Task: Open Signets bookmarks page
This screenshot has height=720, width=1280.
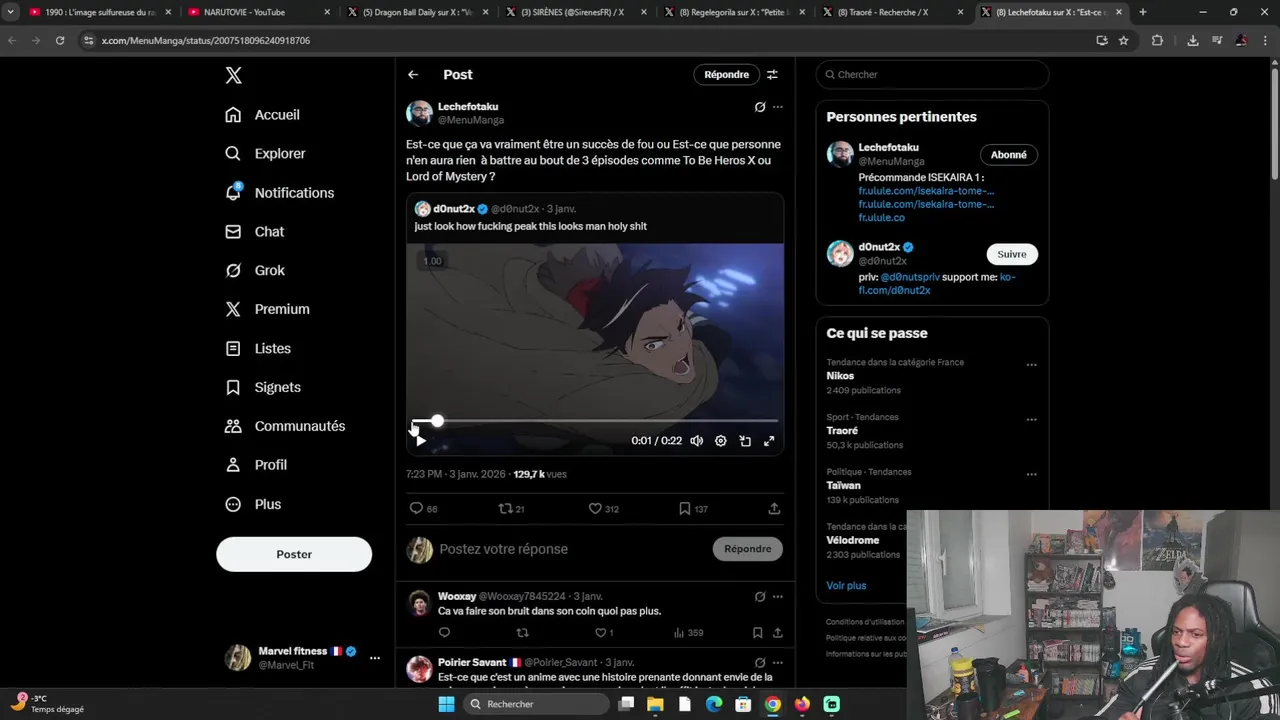Action: [x=263, y=388]
